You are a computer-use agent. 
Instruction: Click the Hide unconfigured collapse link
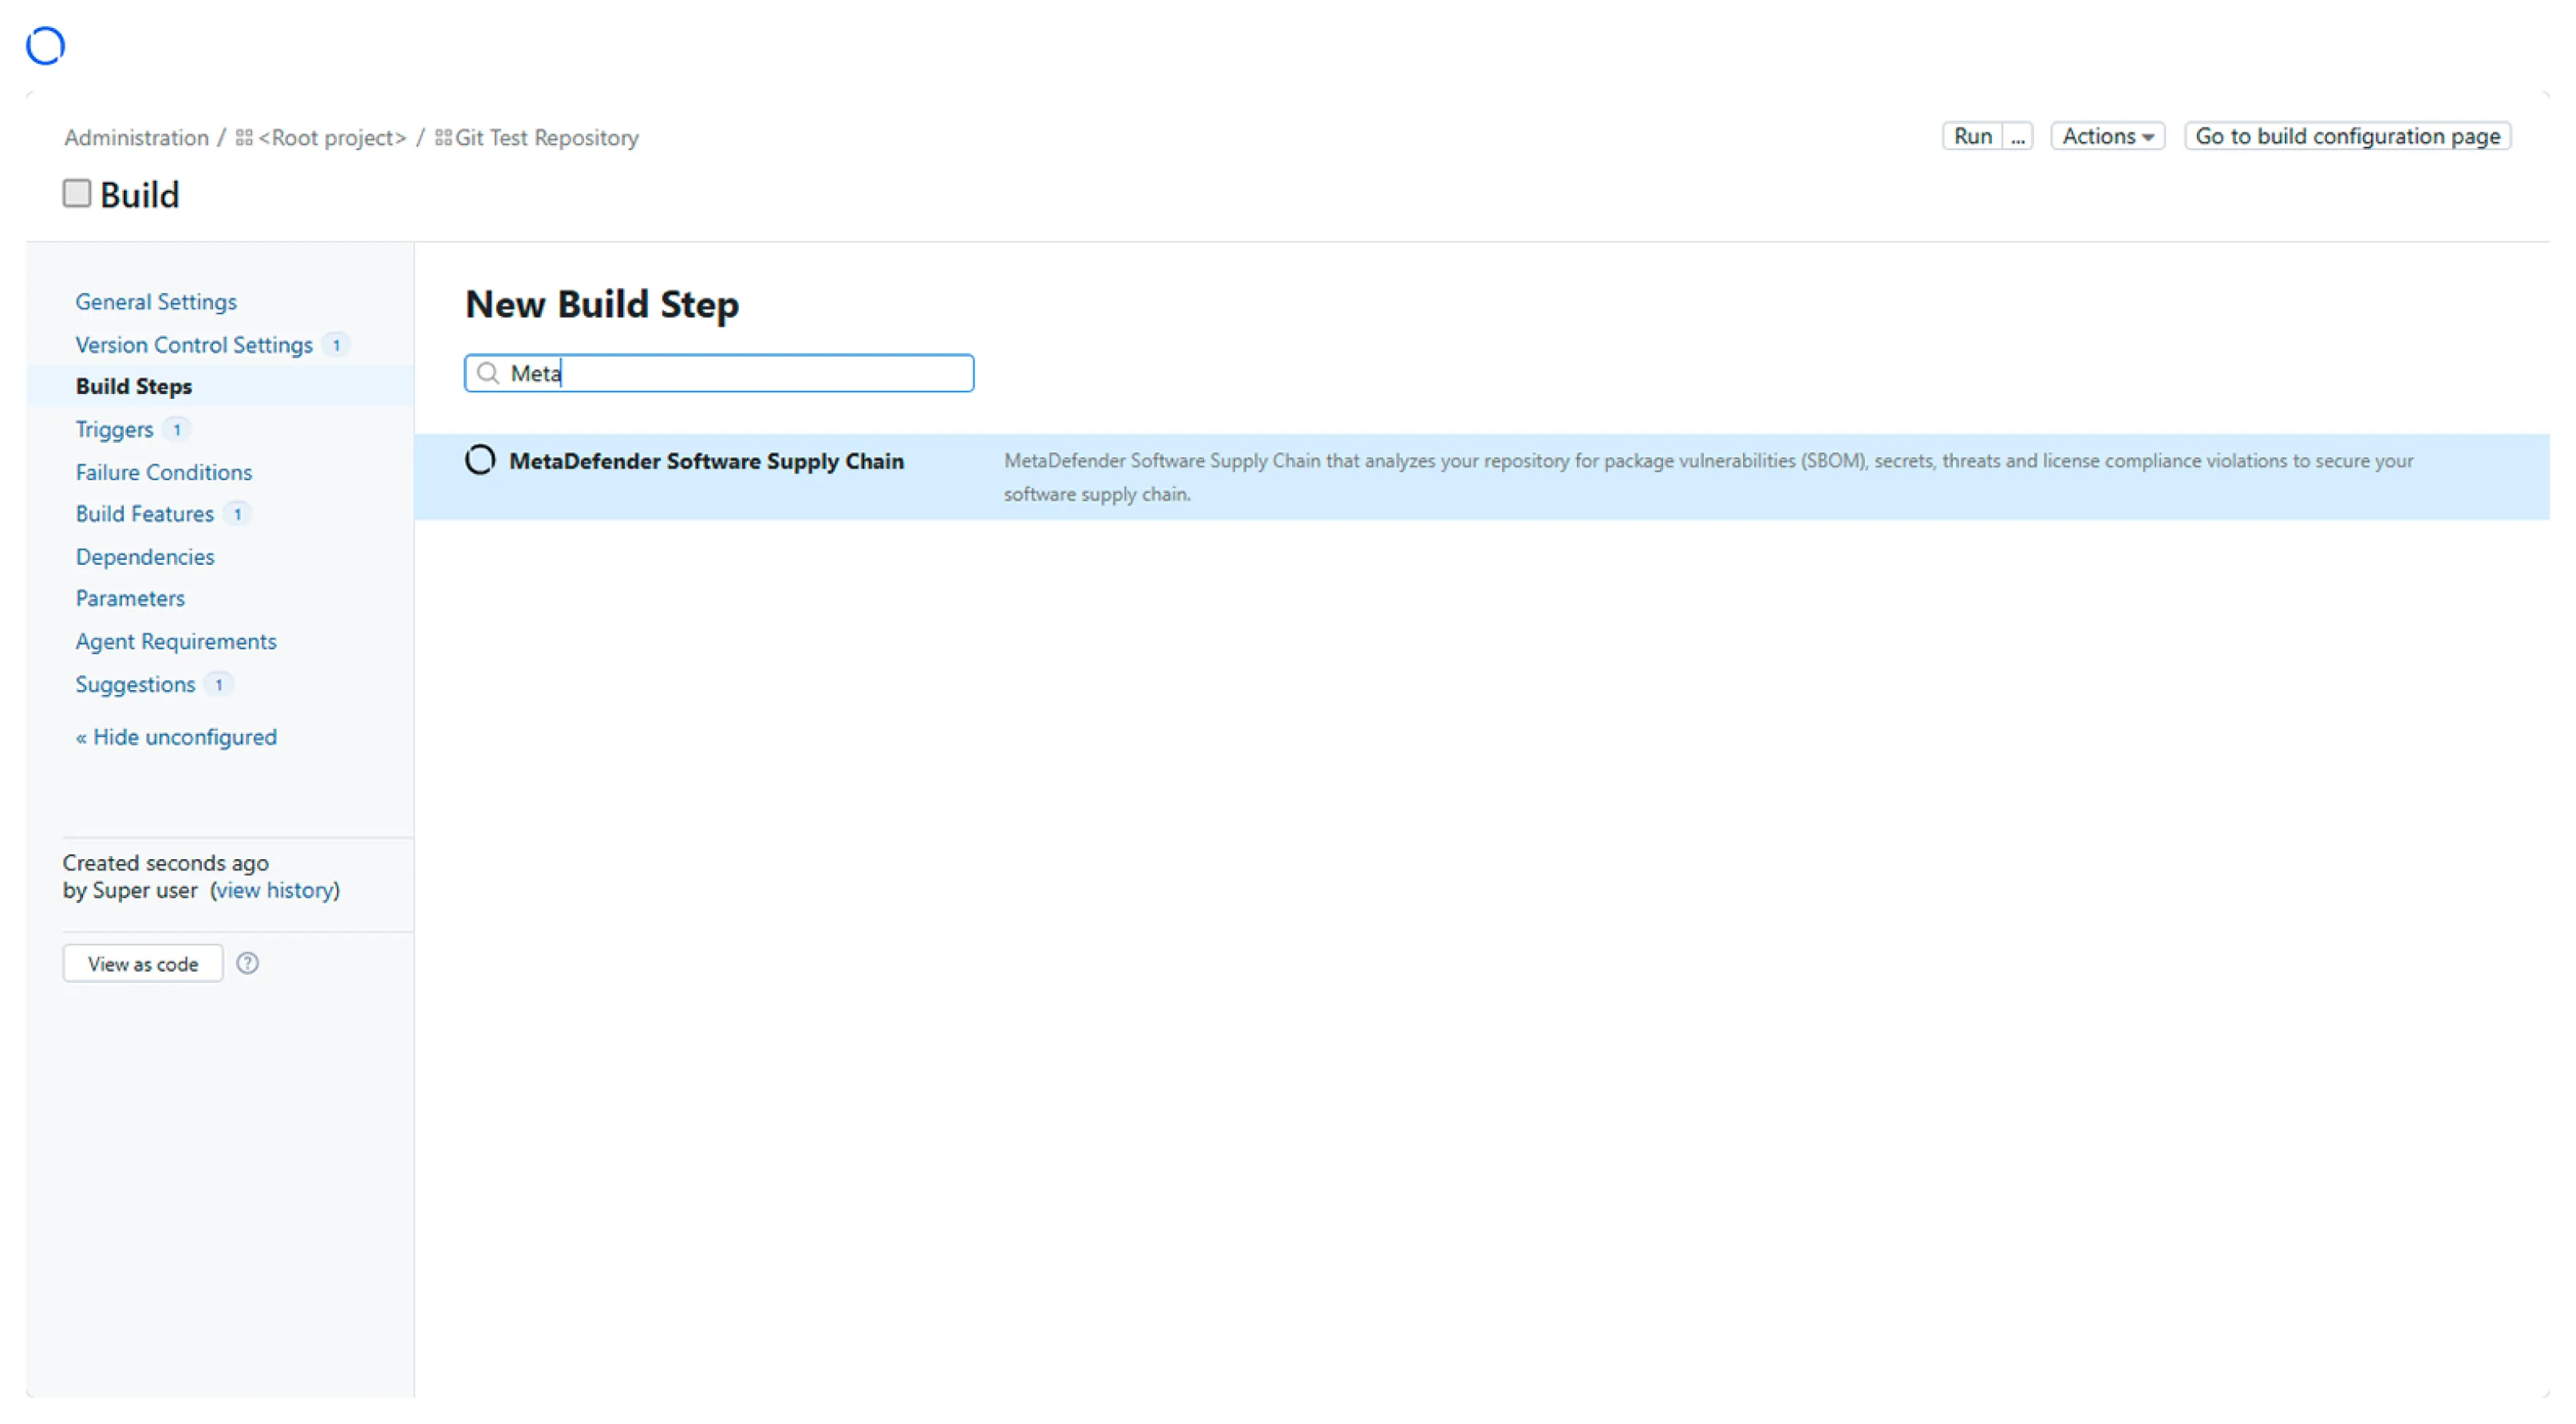[x=176, y=737]
